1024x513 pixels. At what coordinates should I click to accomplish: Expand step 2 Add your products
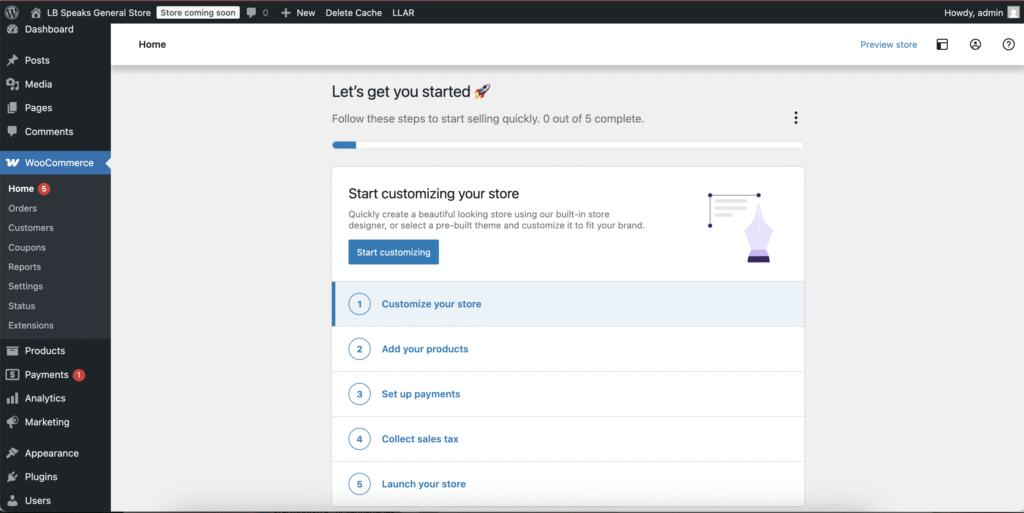point(425,349)
